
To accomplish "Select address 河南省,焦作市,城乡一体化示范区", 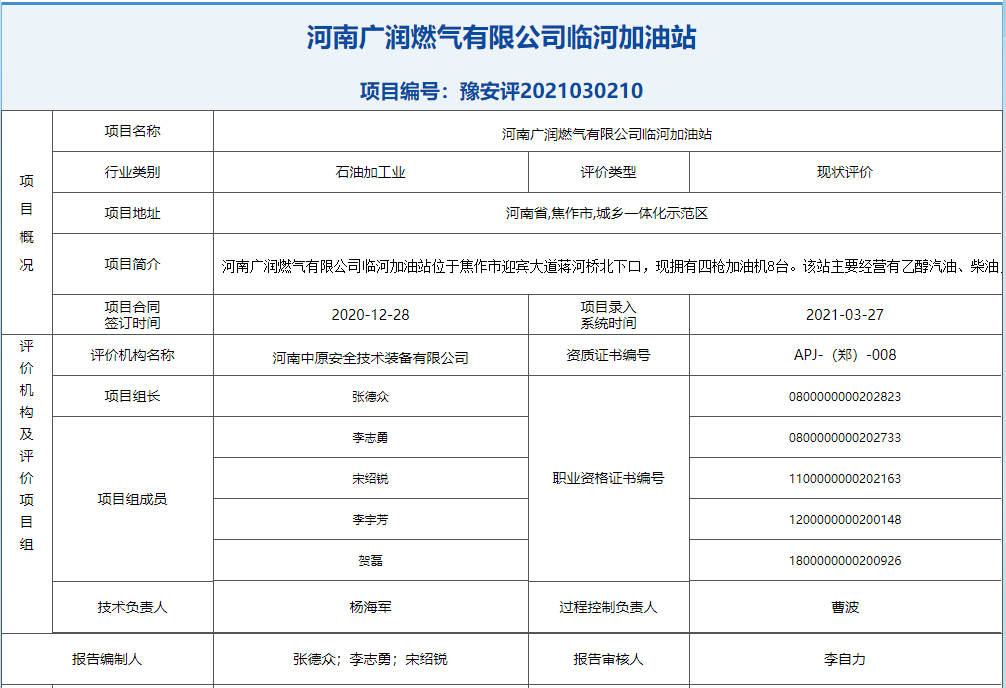I will pos(607,213).
